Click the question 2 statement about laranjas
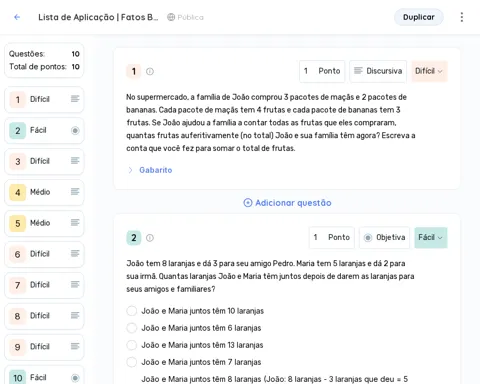 pos(270,276)
